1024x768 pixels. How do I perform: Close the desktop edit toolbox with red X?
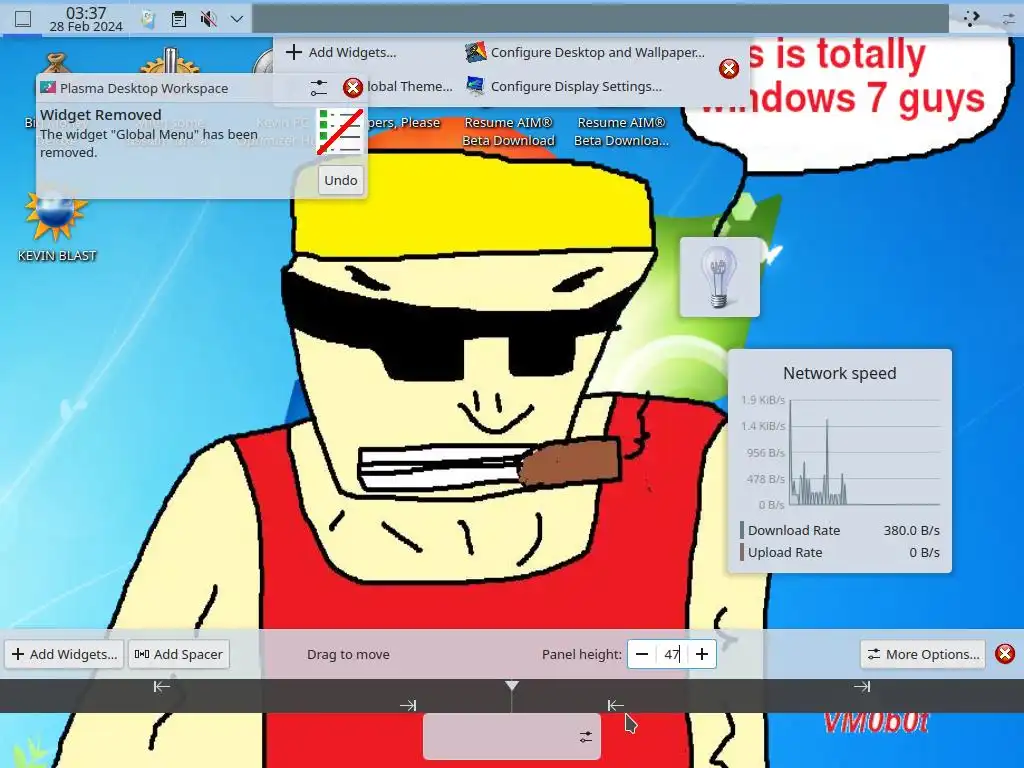point(729,69)
